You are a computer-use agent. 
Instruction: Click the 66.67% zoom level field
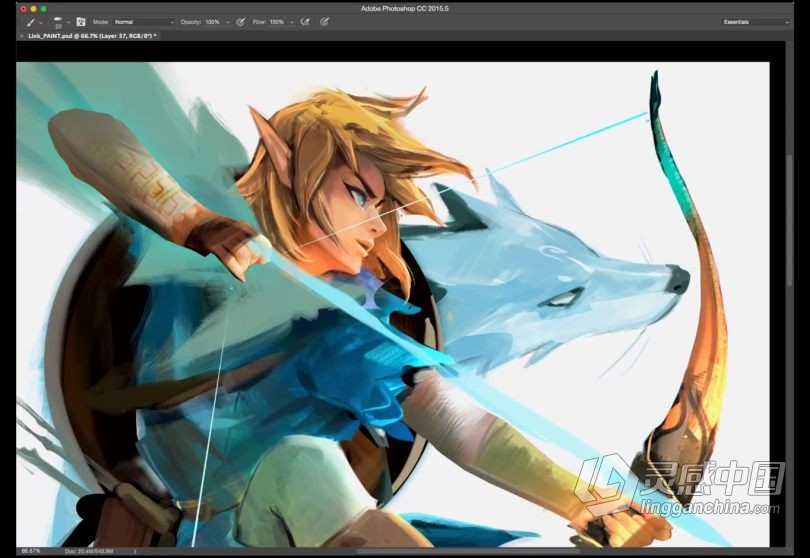pos(31,551)
